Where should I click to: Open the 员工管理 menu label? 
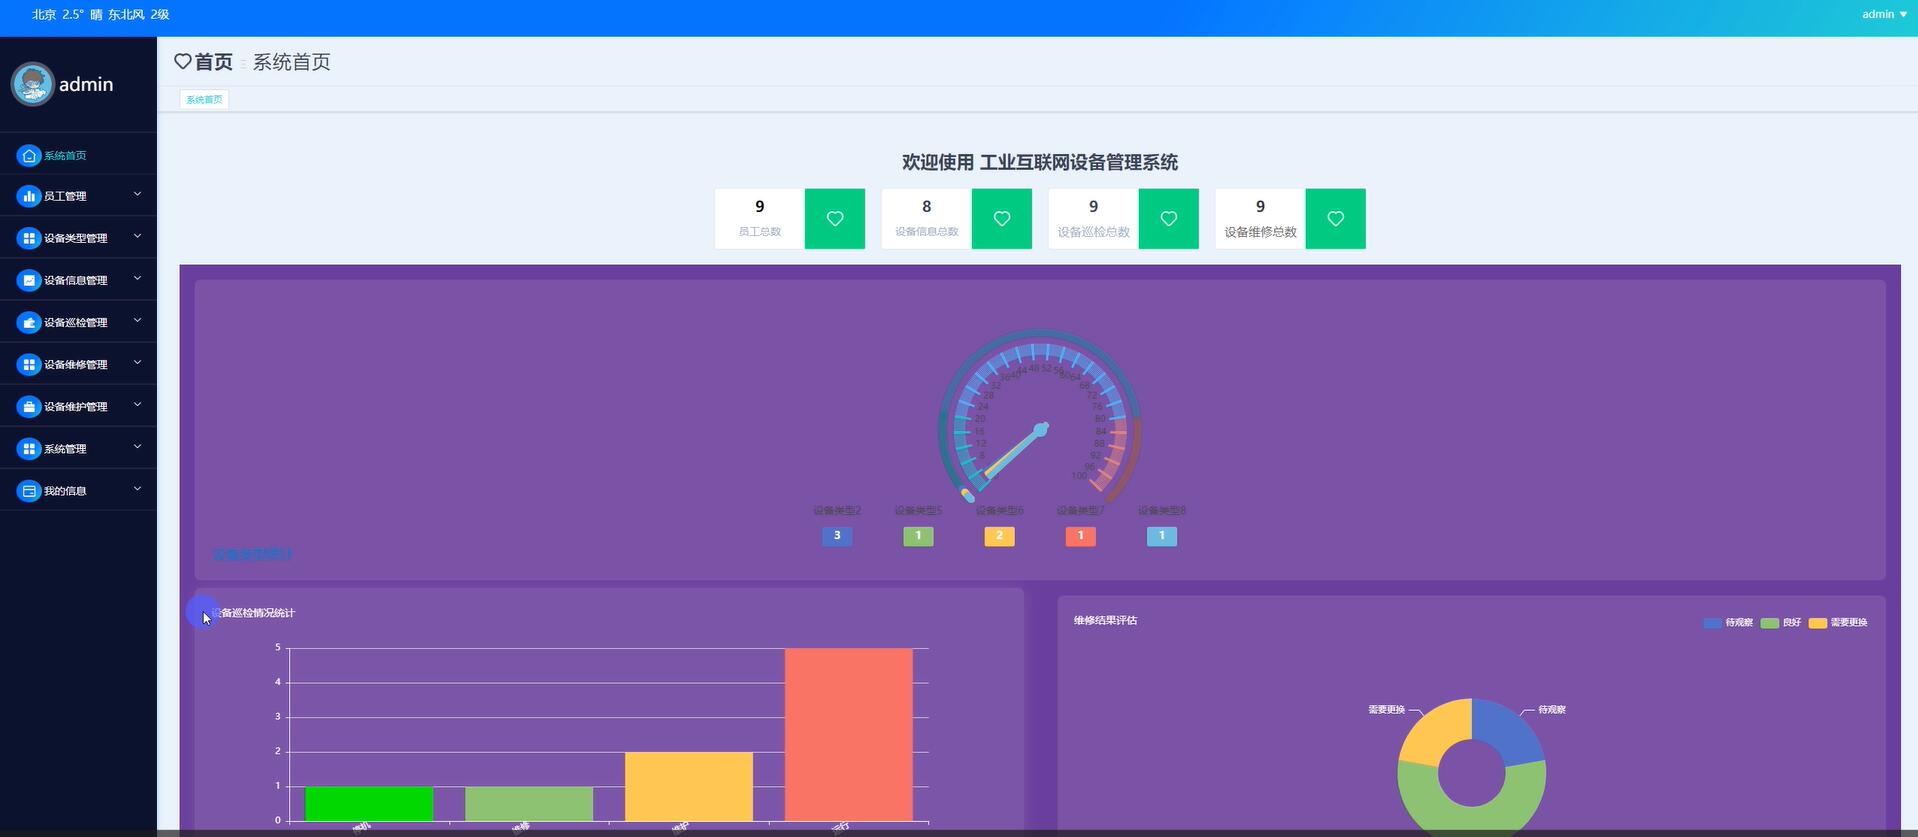65,196
